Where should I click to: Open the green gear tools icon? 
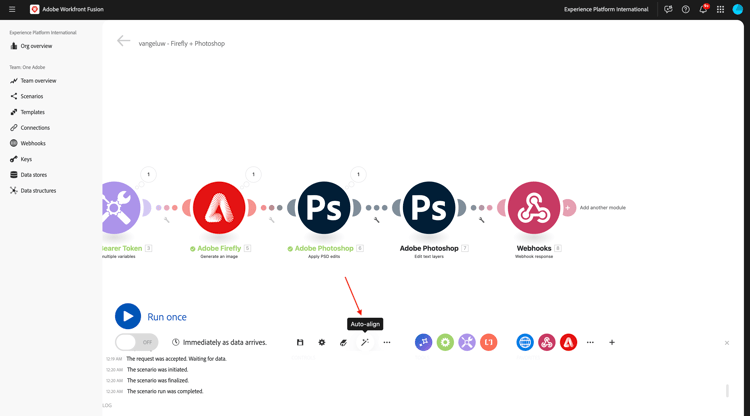(x=445, y=342)
